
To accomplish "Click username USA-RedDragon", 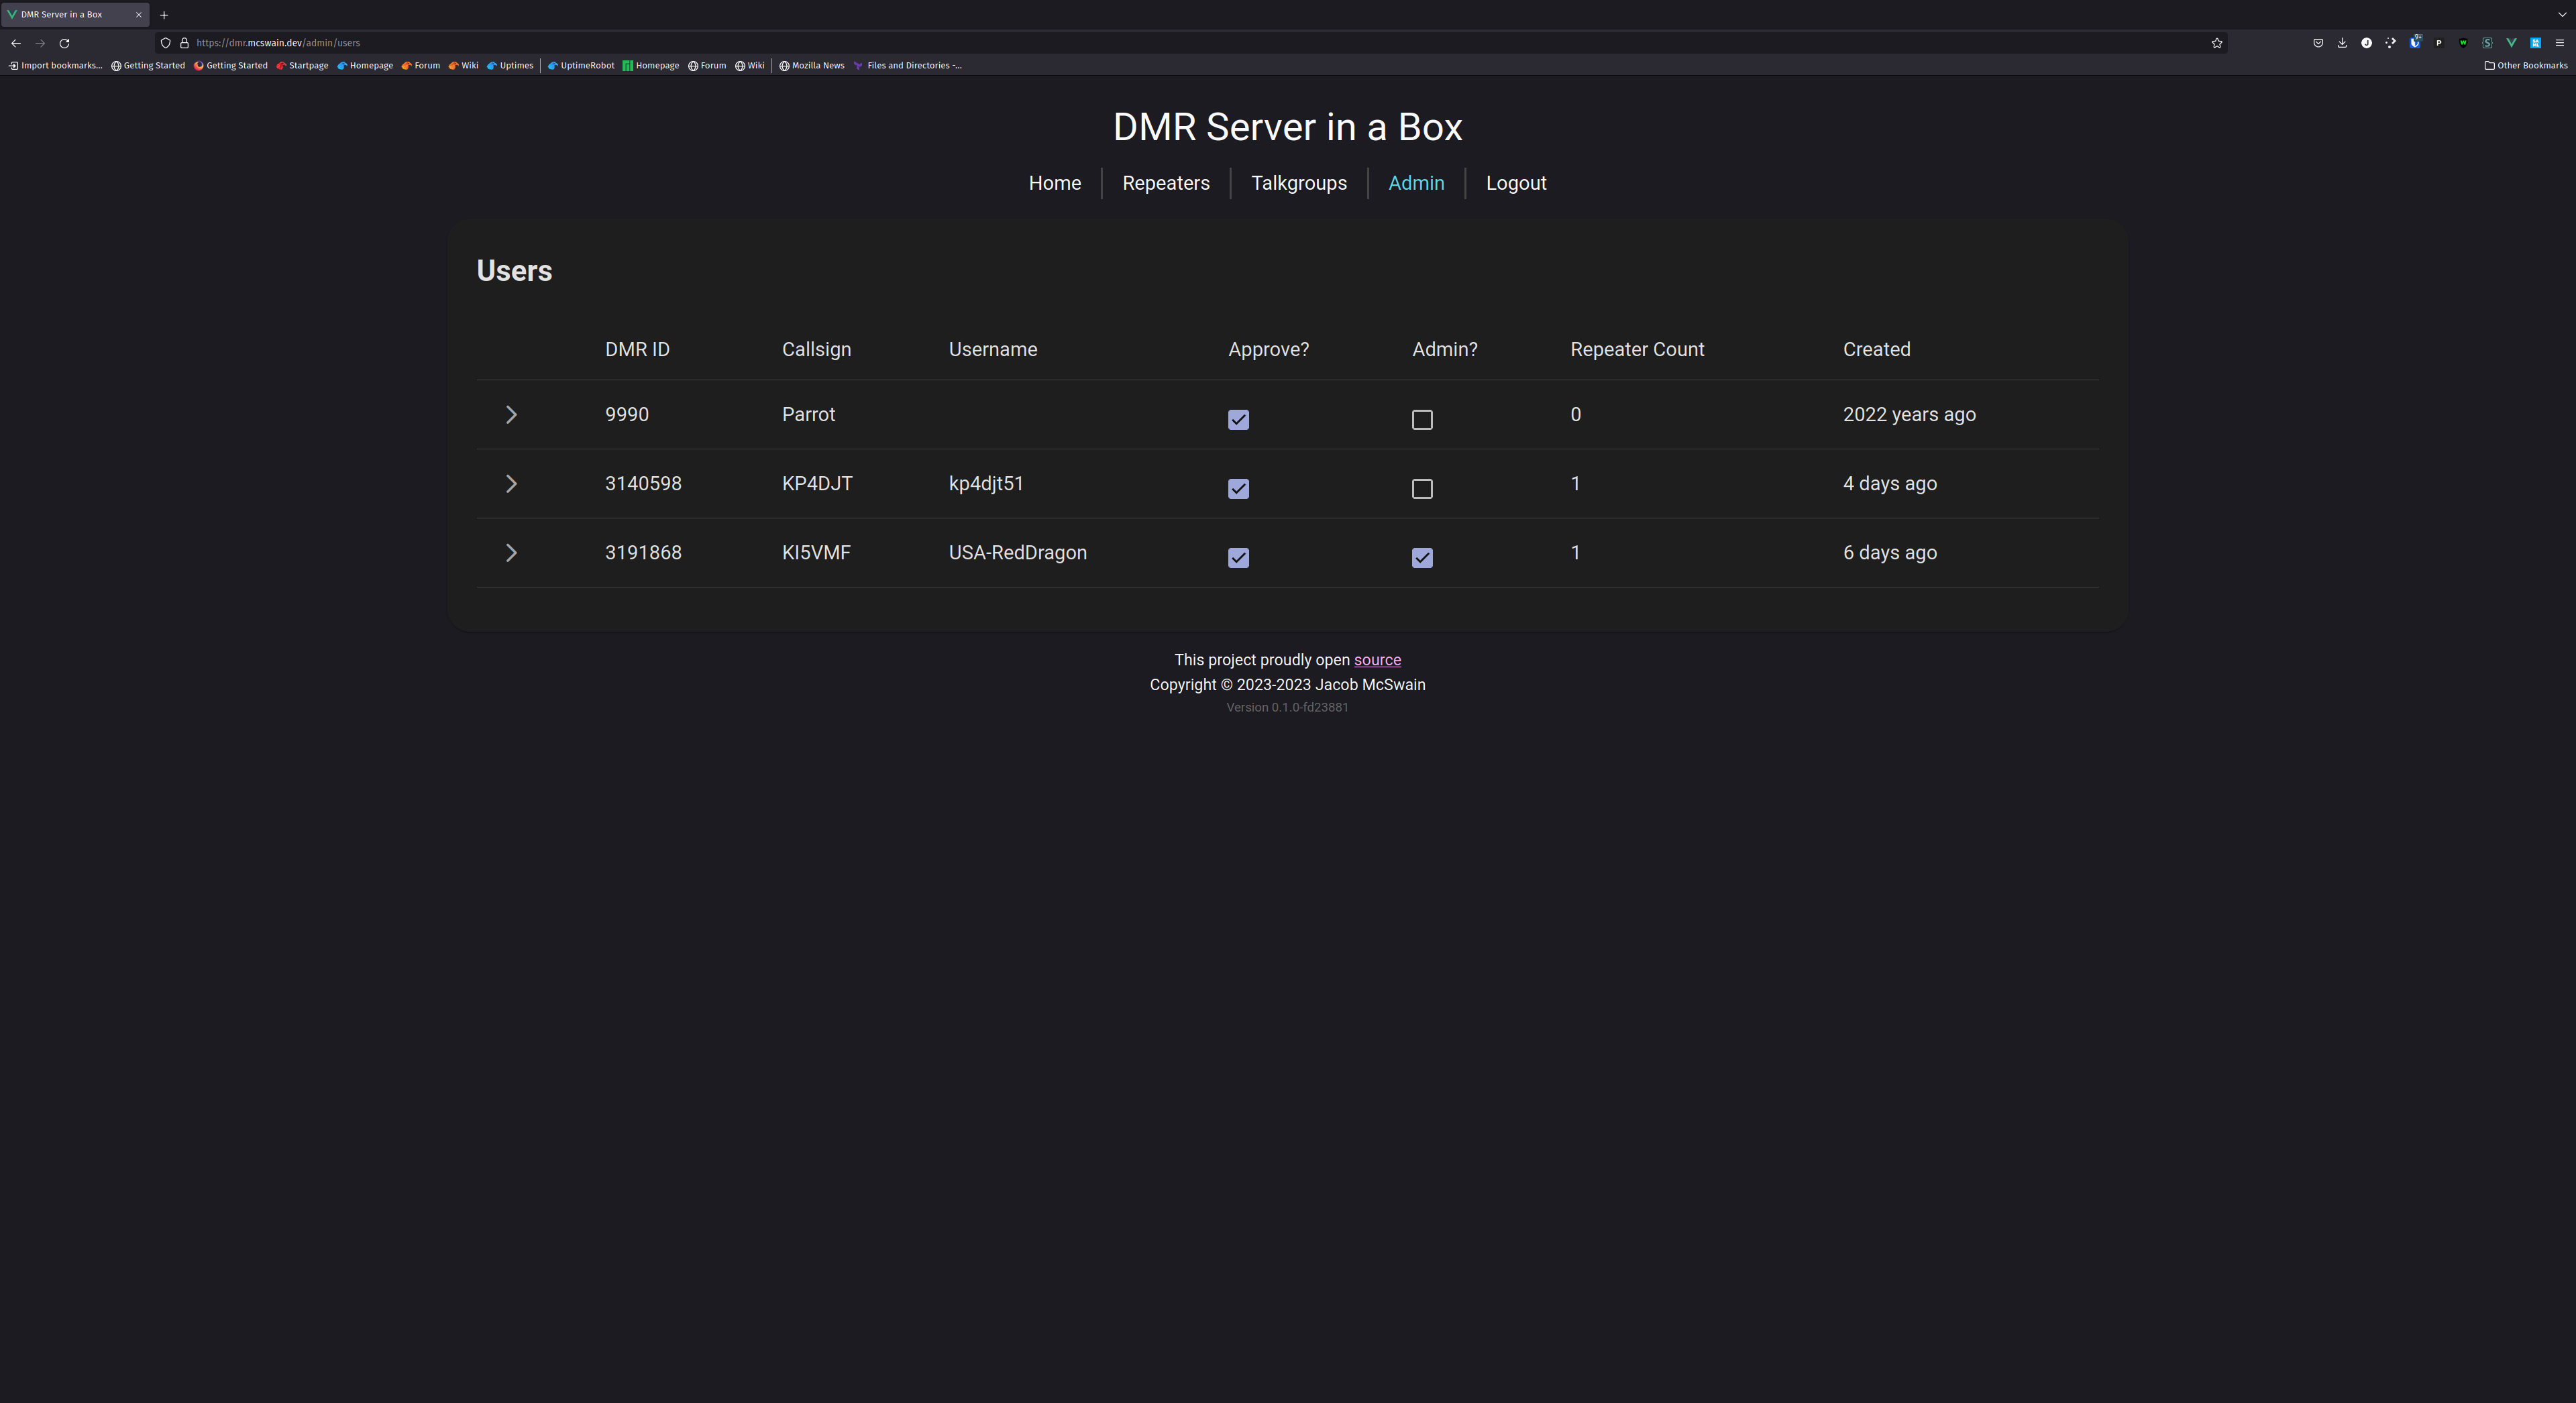I will click(1017, 553).
